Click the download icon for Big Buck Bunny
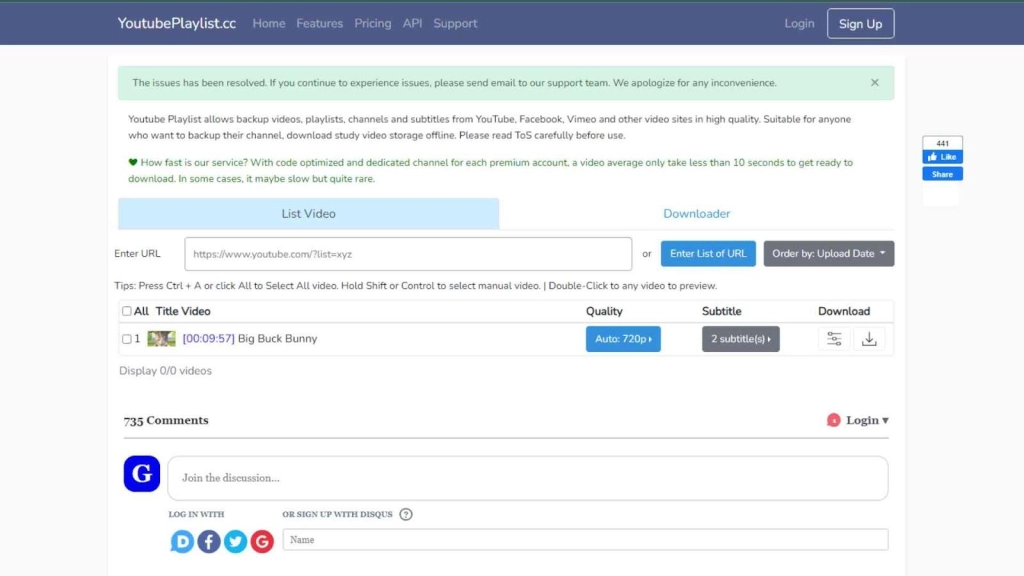Viewport: 1024px width, 576px height. tap(869, 339)
